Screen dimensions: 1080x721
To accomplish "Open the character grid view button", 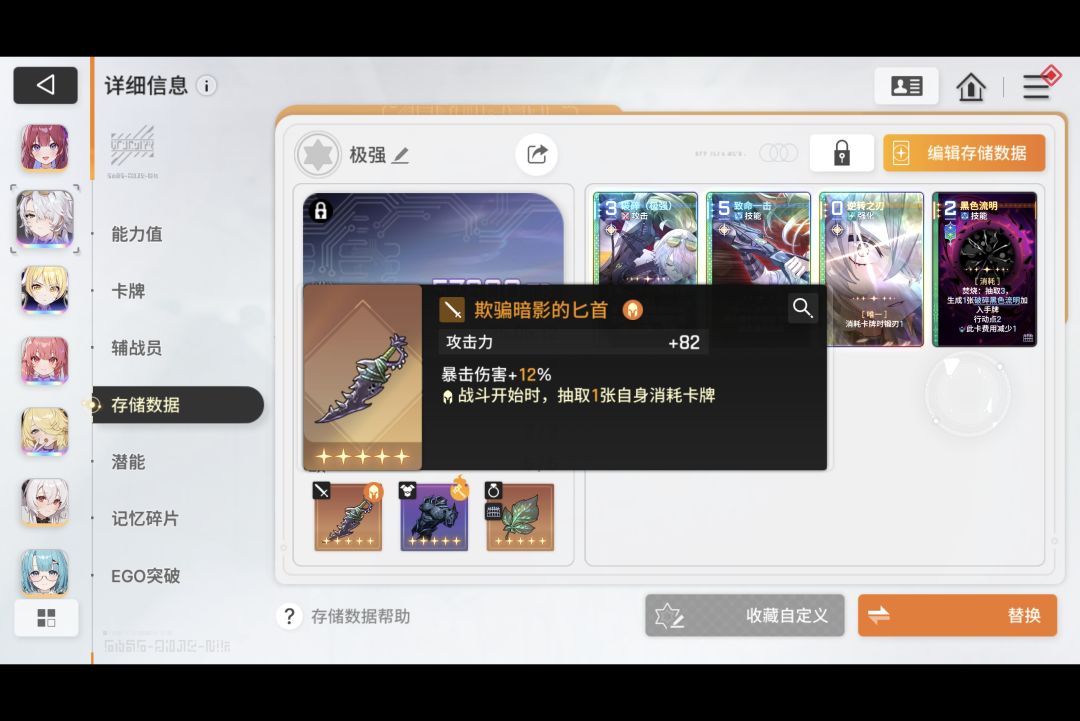I will click(46, 618).
